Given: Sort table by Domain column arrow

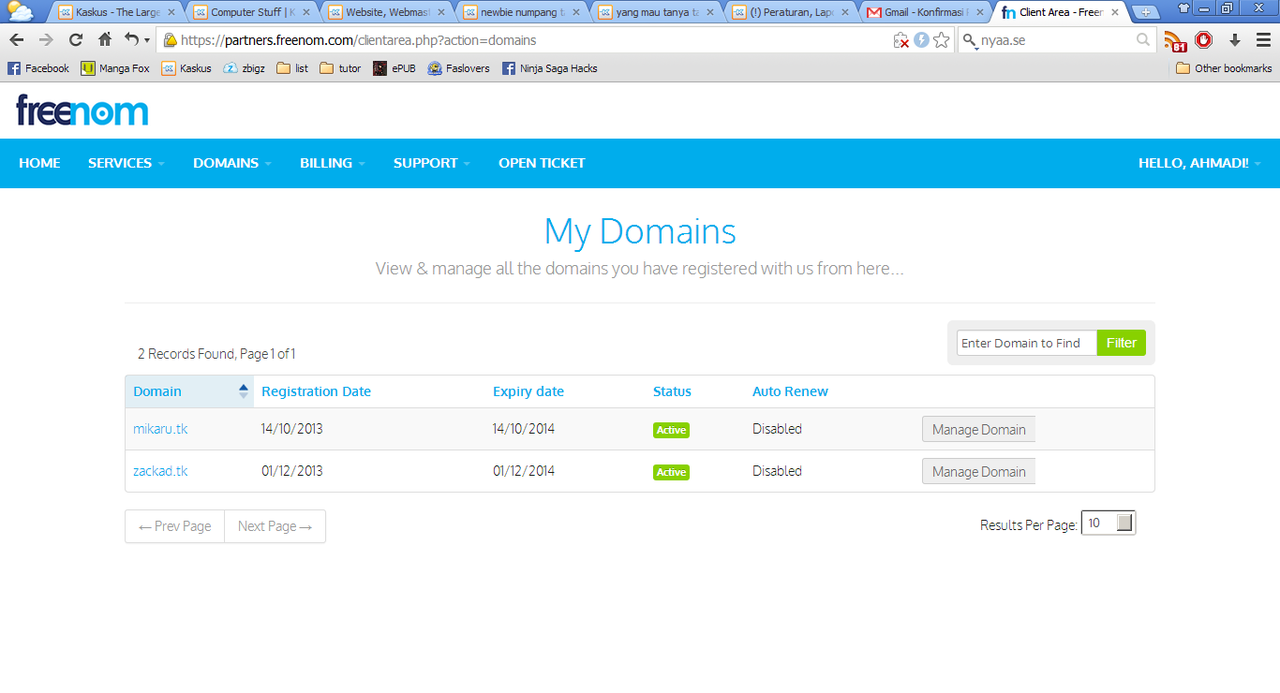Looking at the screenshot, I should point(243,392).
